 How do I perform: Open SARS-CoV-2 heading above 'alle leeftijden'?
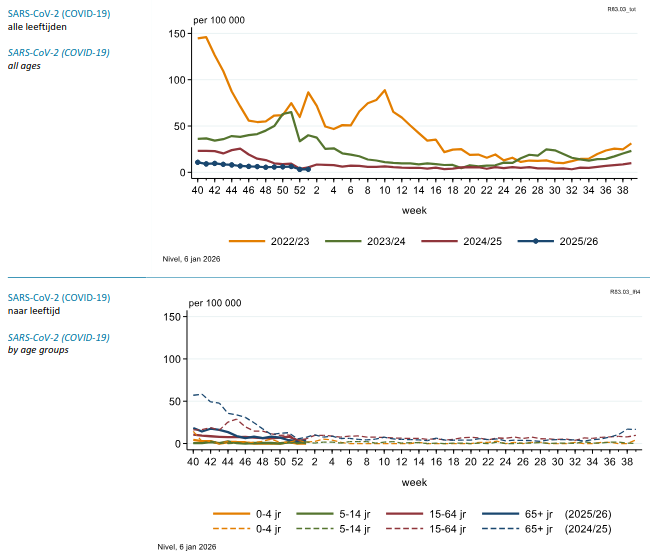tap(59, 14)
